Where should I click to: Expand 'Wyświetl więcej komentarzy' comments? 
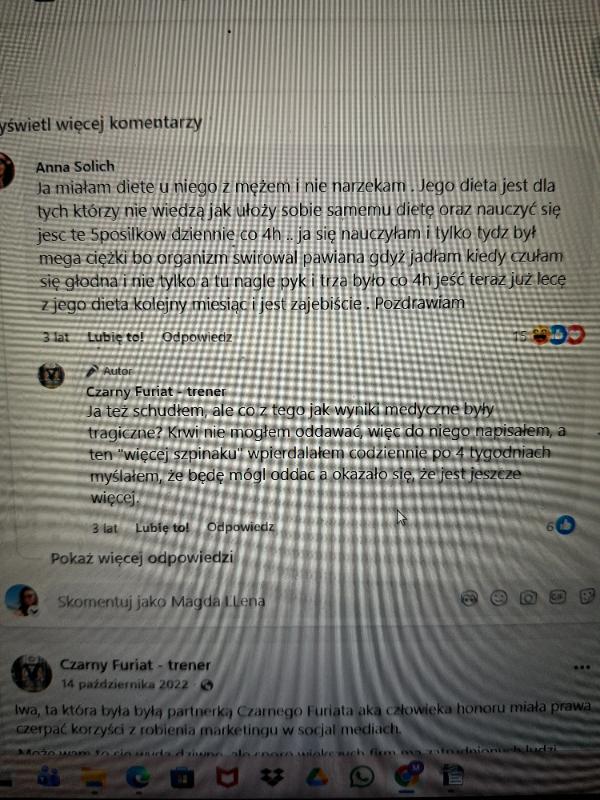pyautogui.click(x=101, y=123)
